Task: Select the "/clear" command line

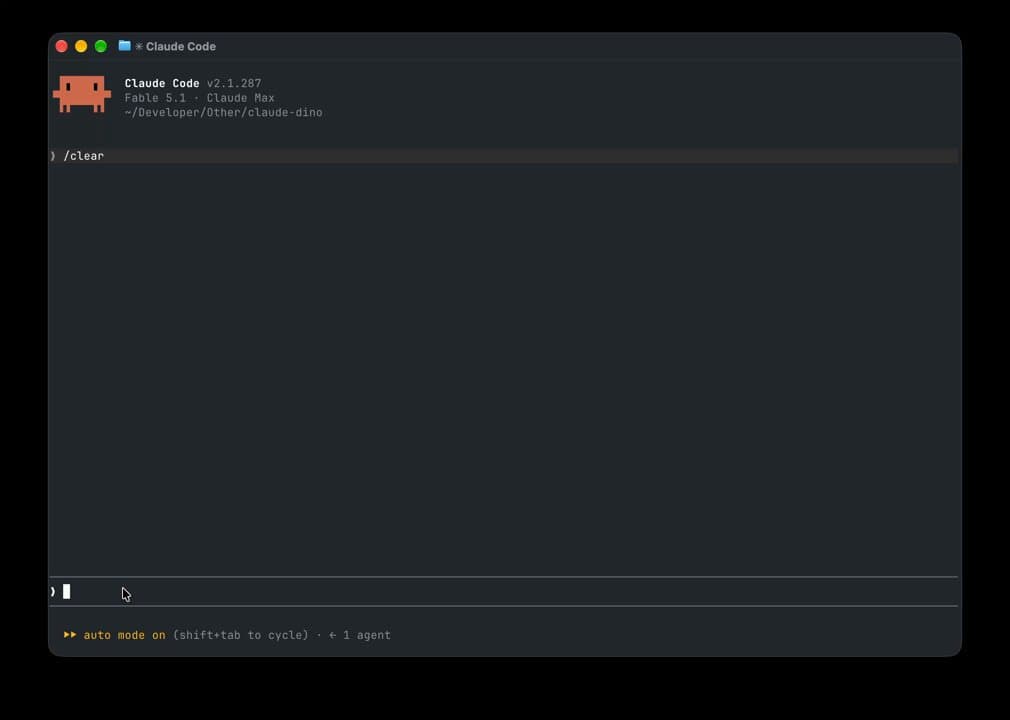Action: click(504, 156)
